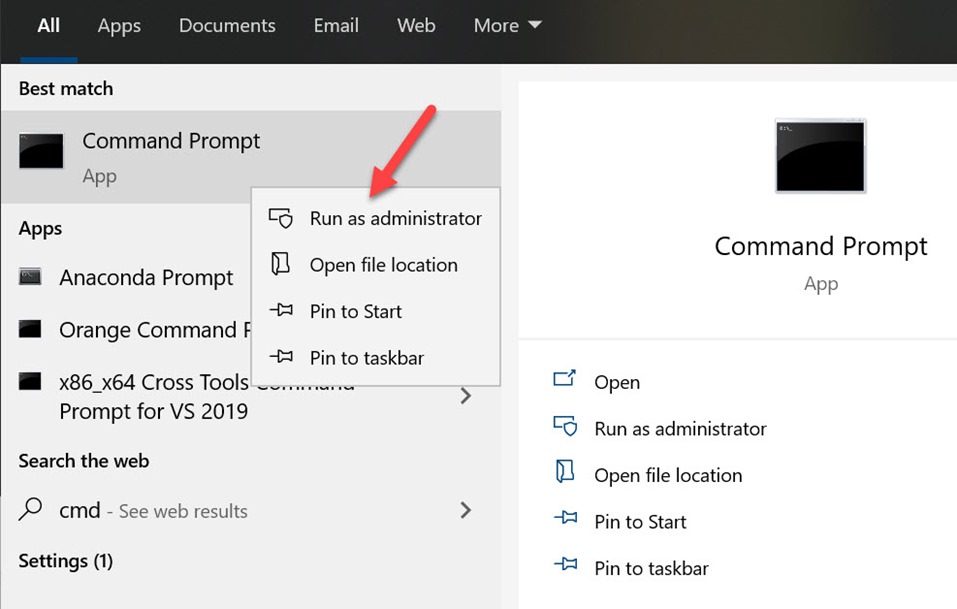This screenshot has width=957, height=609.
Task: Click the Command Prompt icon in Best match
Action: pyautogui.click(x=41, y=151)
